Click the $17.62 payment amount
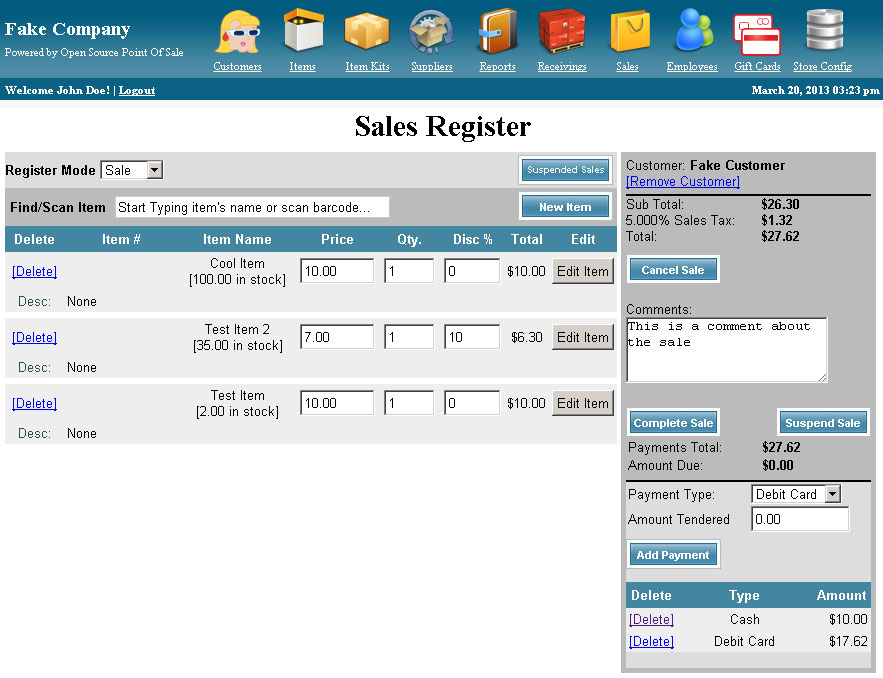The height and width of the screenshot is (678, 883). click(848, 641)
